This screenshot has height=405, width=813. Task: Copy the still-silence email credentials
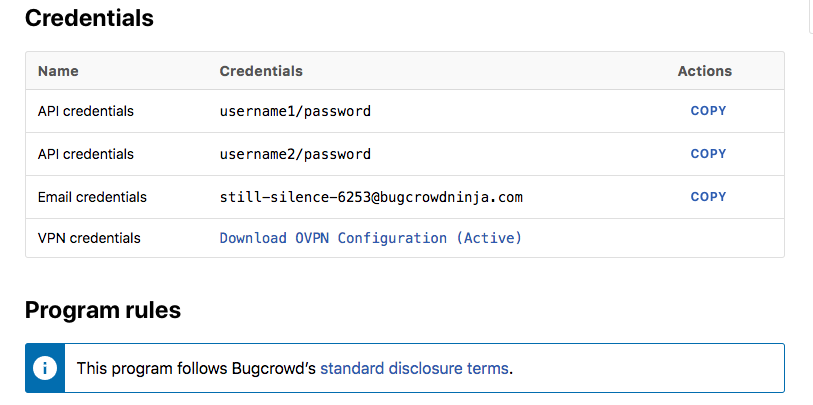(708, 197)
